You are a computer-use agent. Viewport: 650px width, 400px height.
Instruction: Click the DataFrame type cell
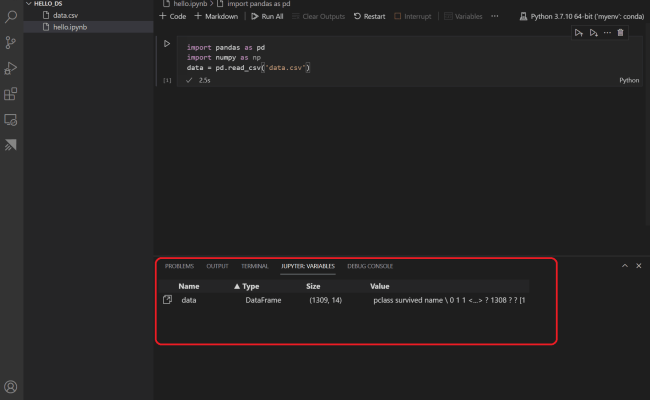tap(263, 300)
